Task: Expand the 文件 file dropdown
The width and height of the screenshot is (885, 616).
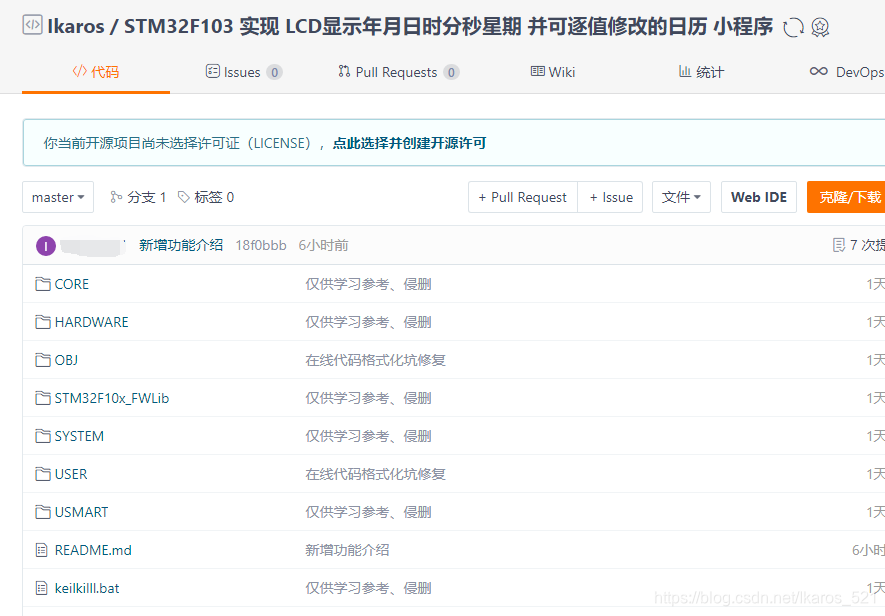Action: [x=681, y=197]
